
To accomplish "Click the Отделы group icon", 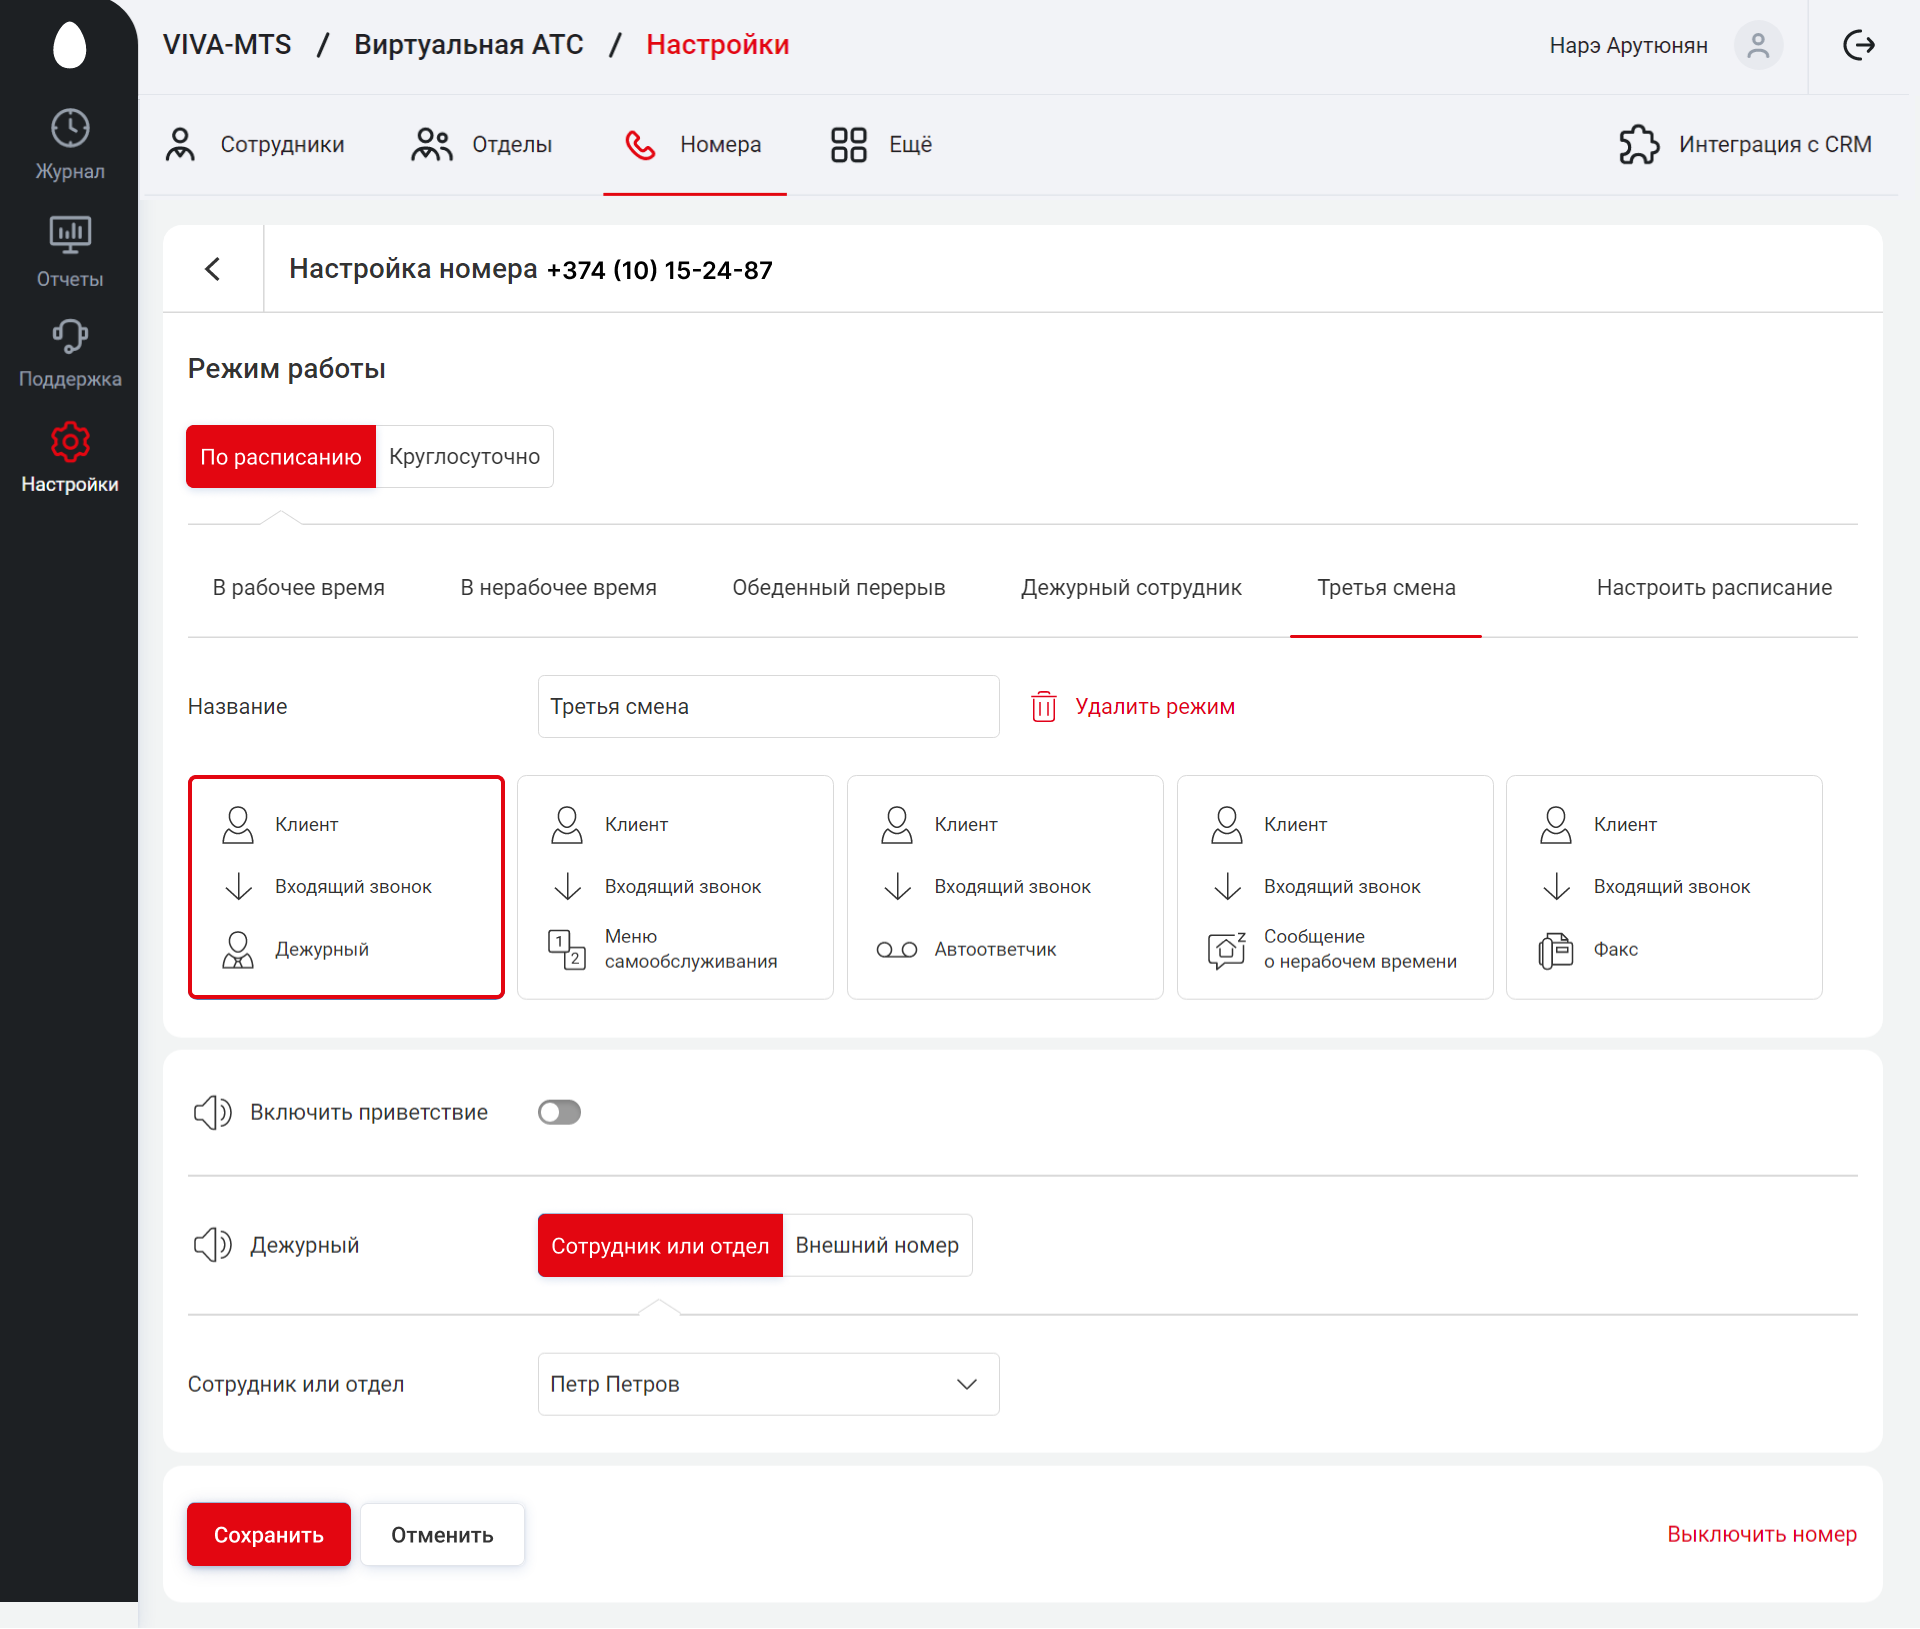I will [x=432, y=144].
